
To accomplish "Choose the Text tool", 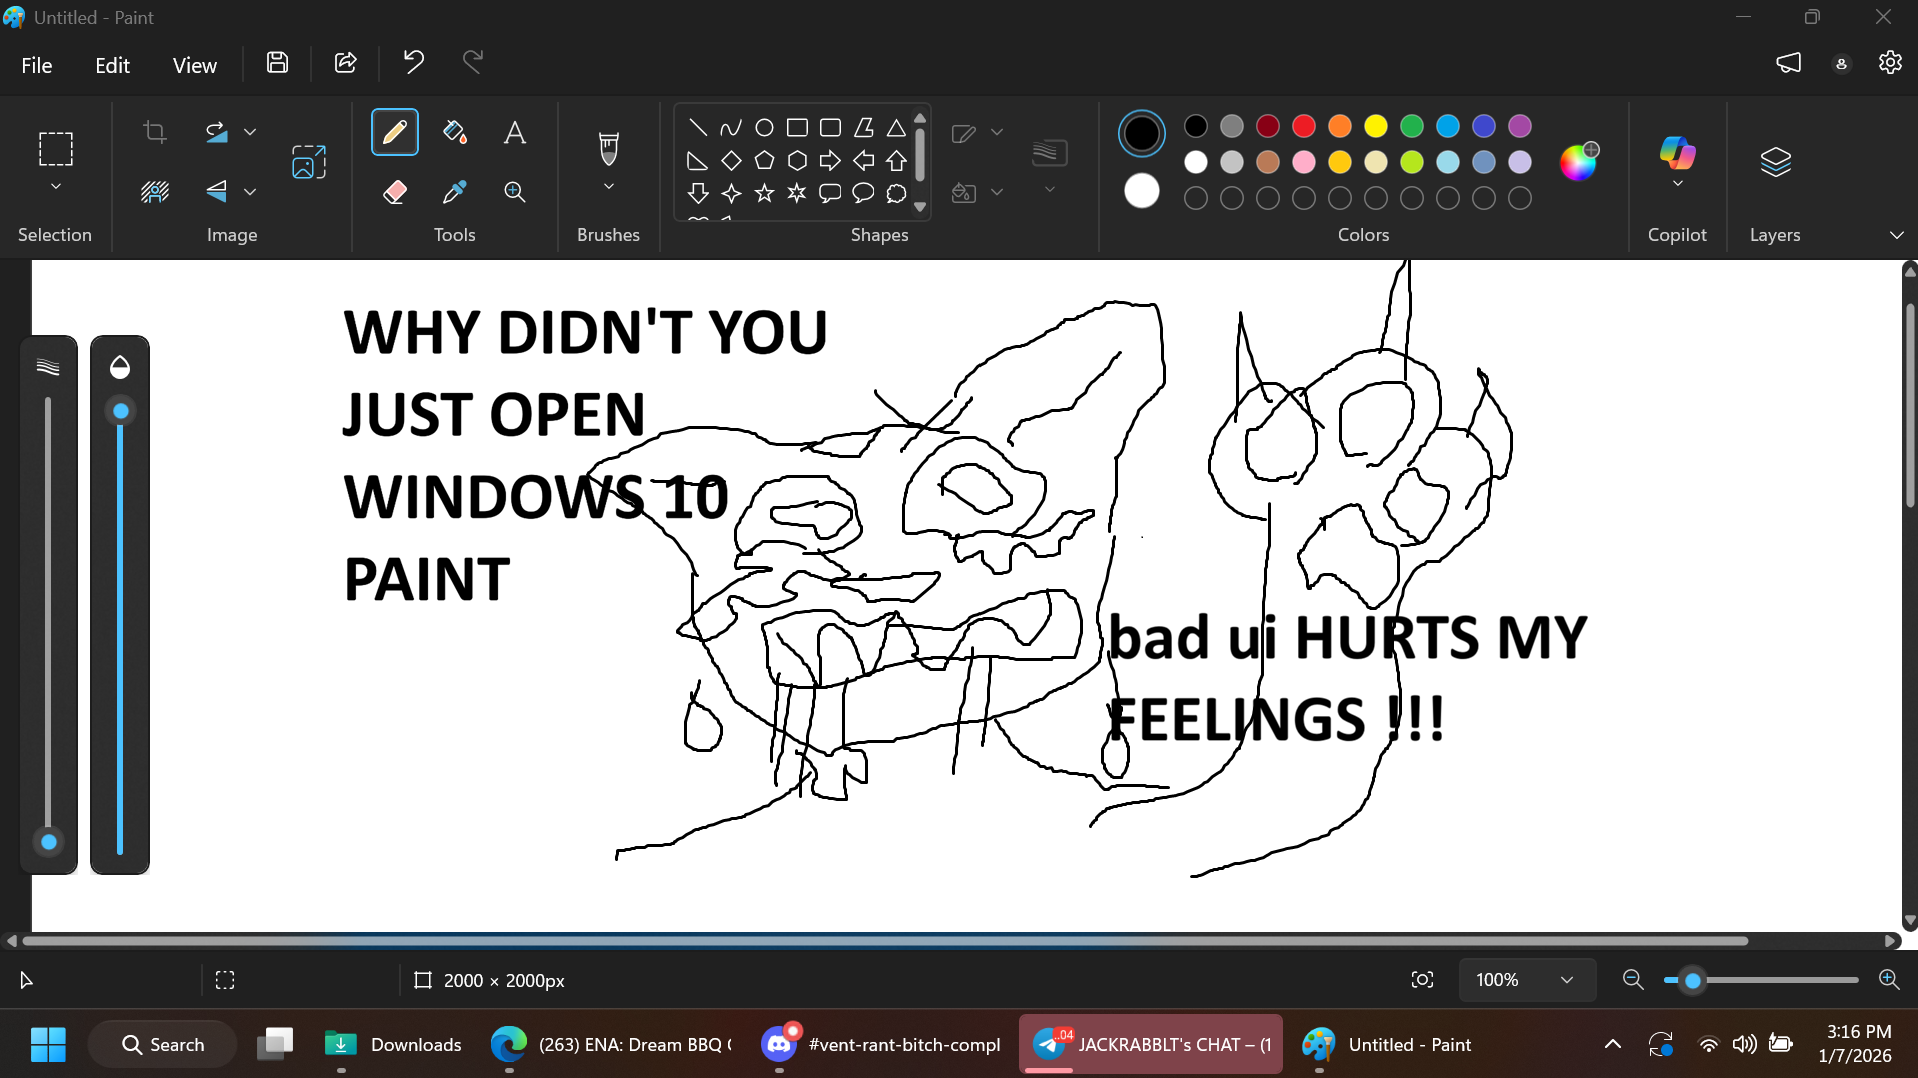I will point(514,132).
